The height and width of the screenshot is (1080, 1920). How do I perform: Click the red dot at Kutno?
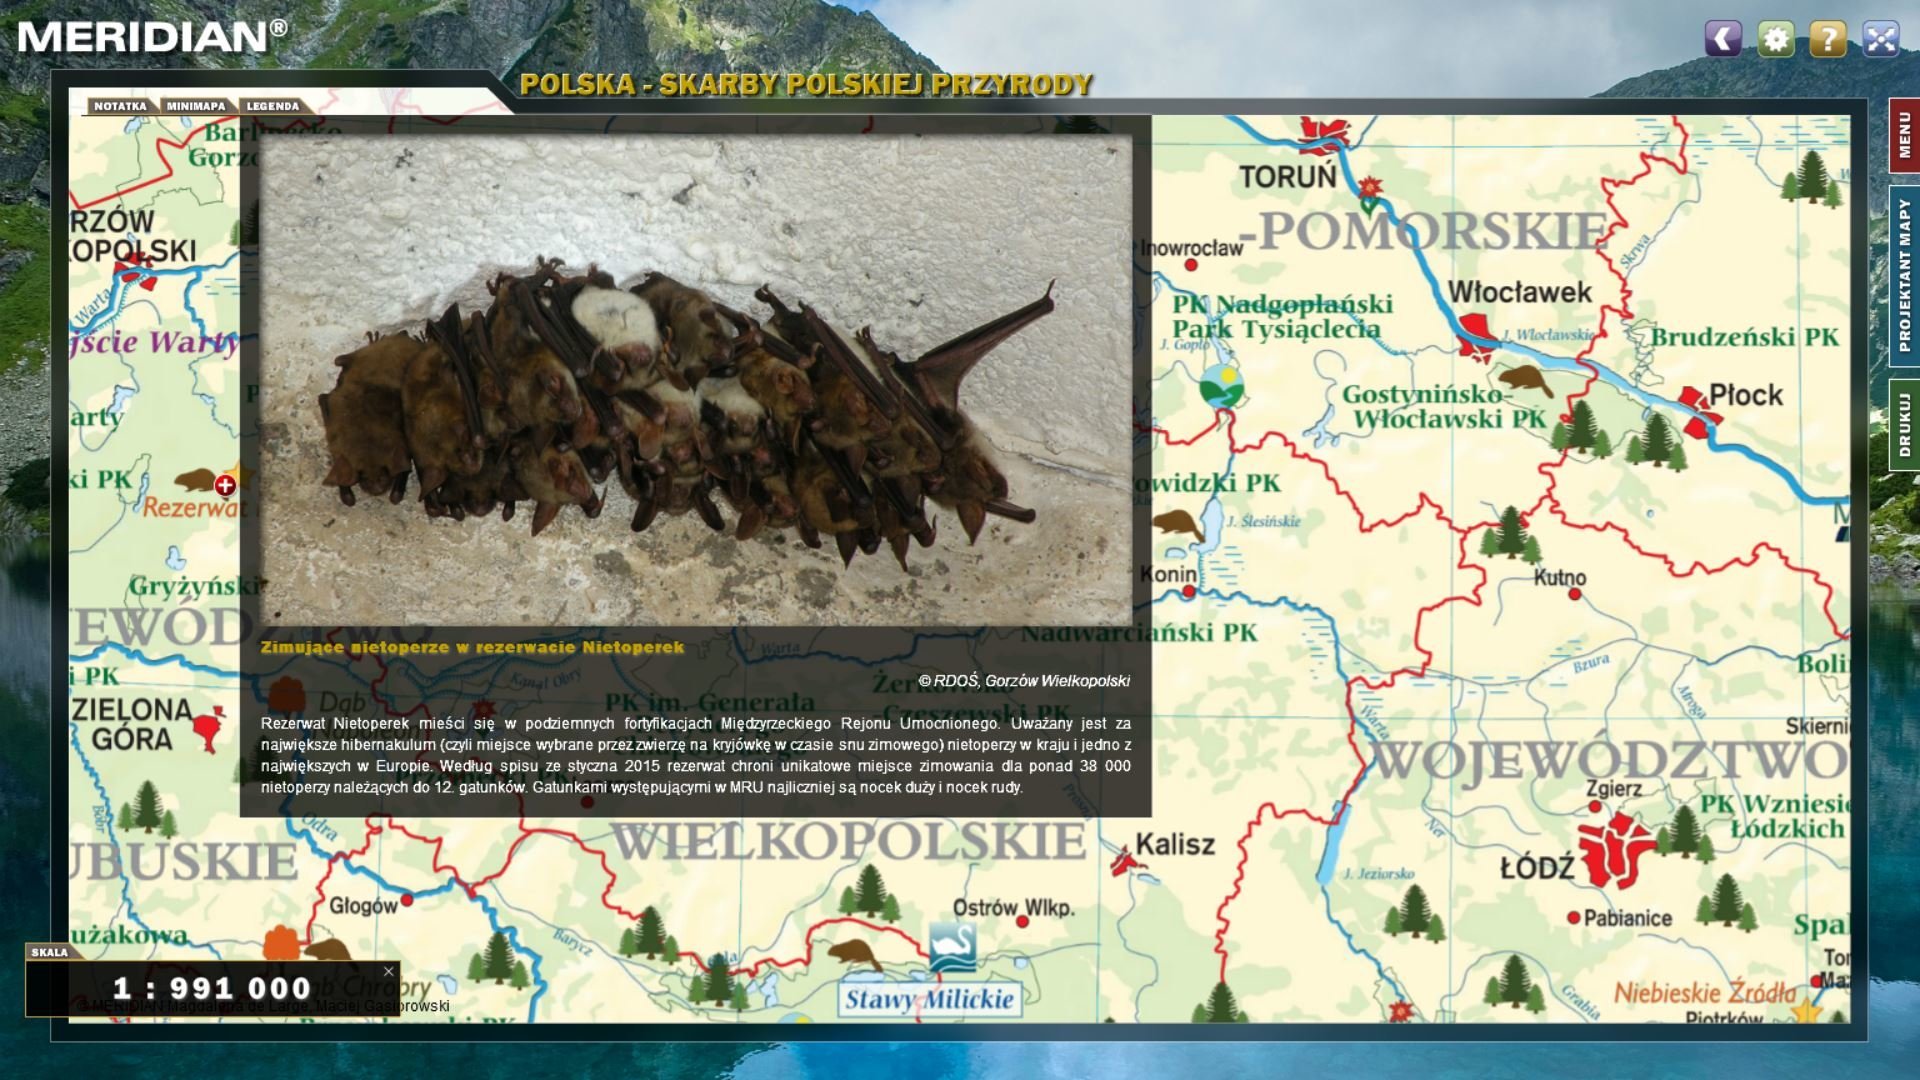click(1575, 594)
